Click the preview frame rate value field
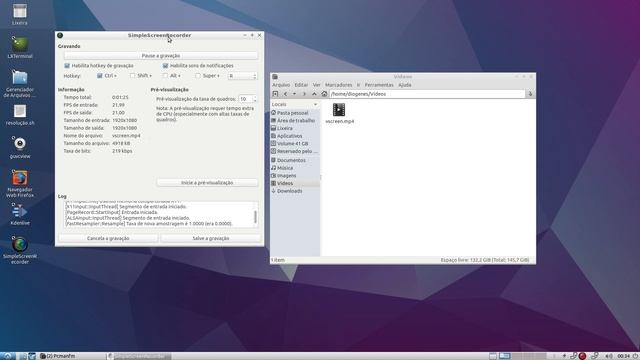 coord(245,99)
